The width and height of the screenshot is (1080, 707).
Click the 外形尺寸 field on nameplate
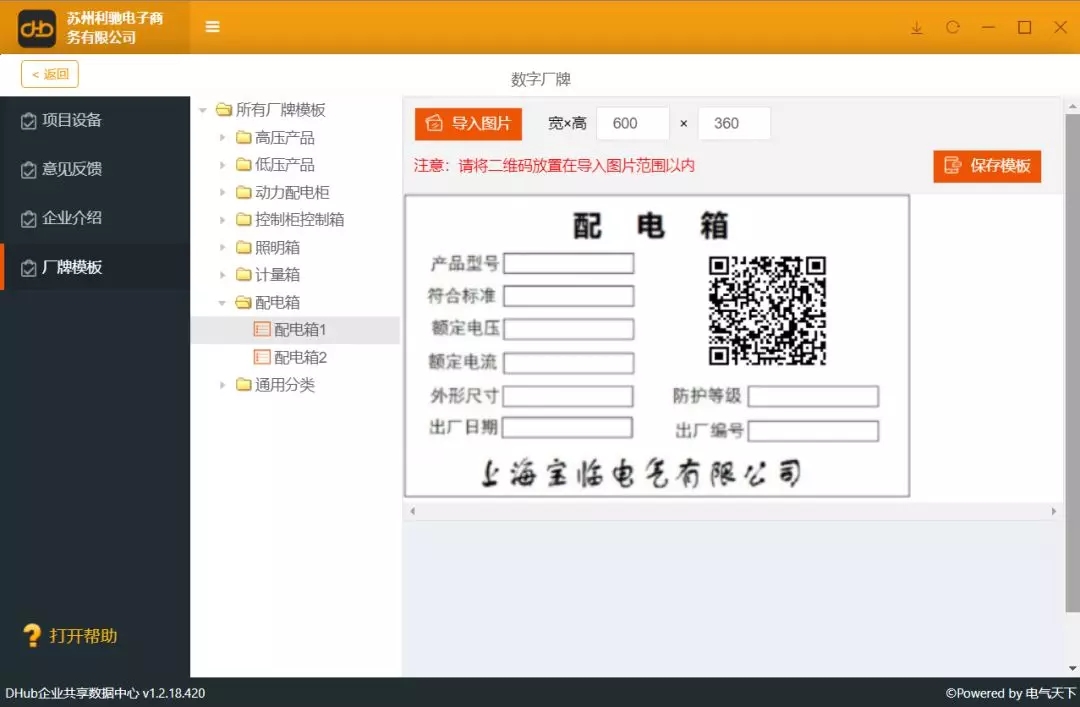click(x=568, y=396)
